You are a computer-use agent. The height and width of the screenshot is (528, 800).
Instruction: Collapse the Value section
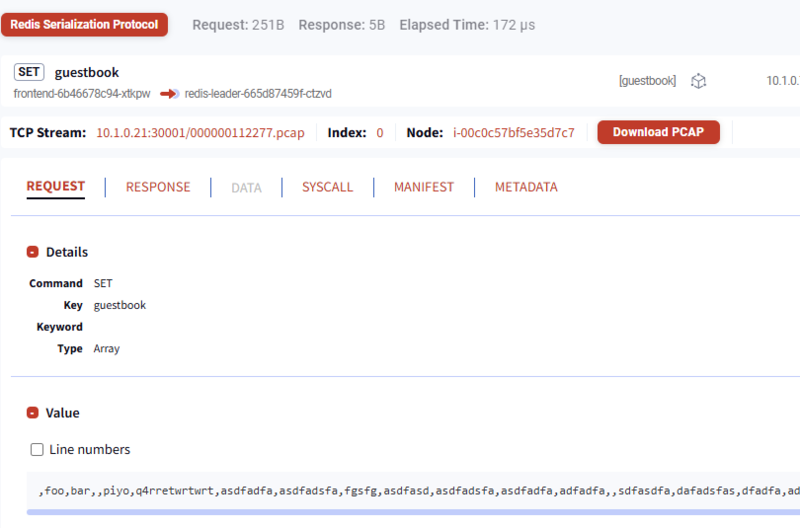(33, 413)
